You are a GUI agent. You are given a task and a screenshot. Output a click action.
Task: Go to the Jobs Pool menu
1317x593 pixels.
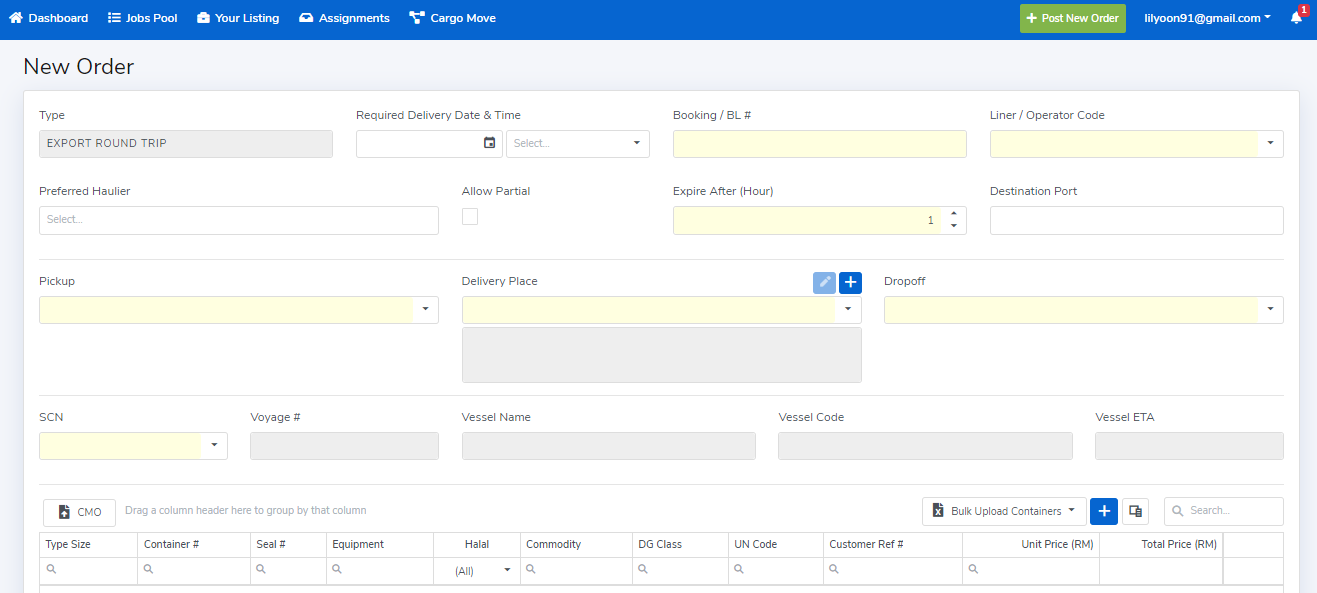[x=142, y=18]
